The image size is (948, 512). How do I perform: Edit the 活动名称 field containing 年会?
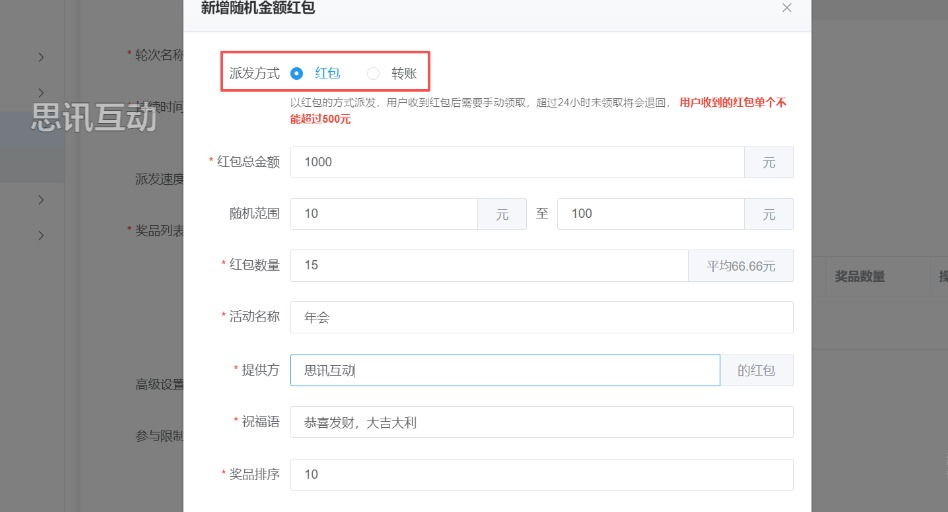(540, 318)
